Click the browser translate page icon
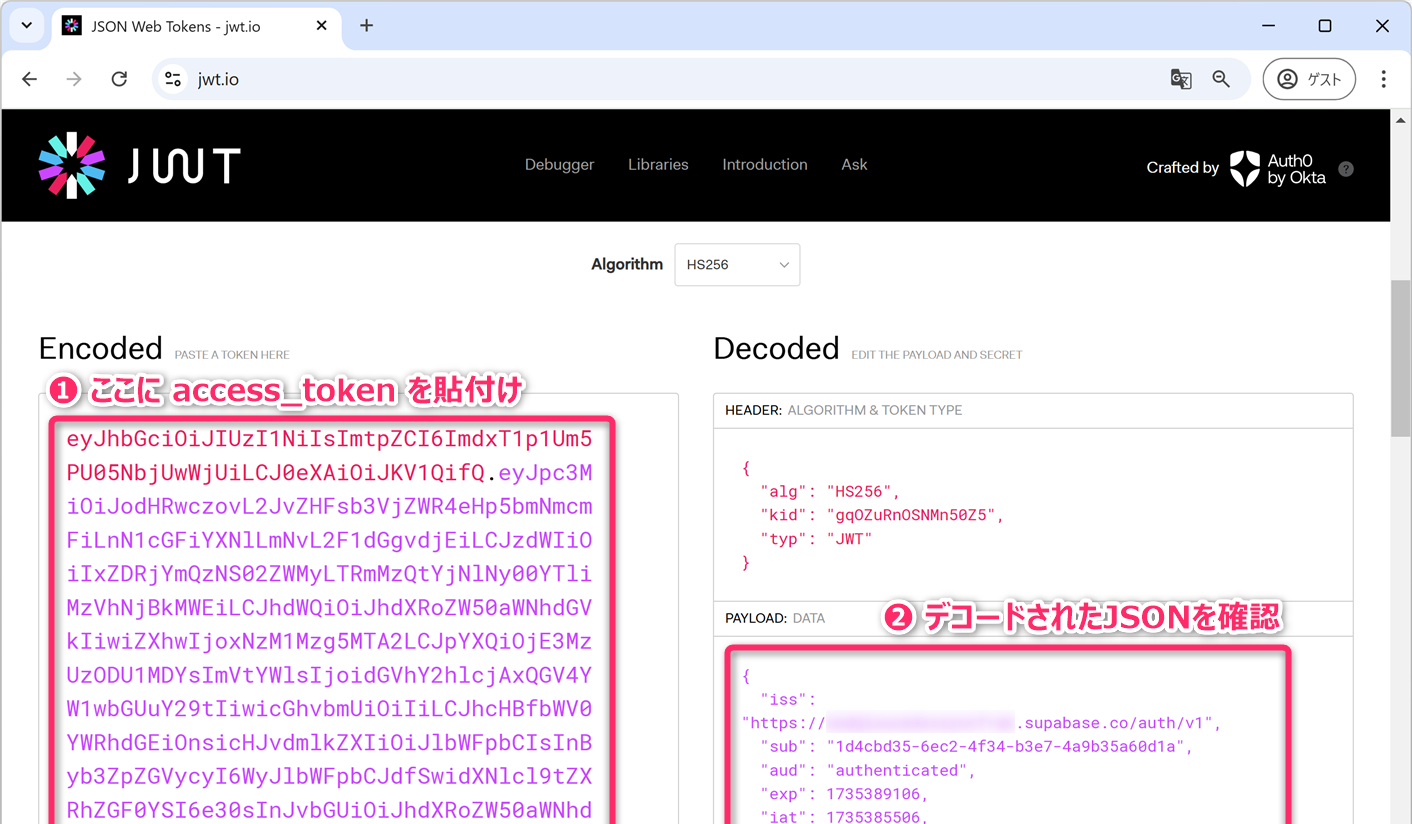 coord(1181,79)
